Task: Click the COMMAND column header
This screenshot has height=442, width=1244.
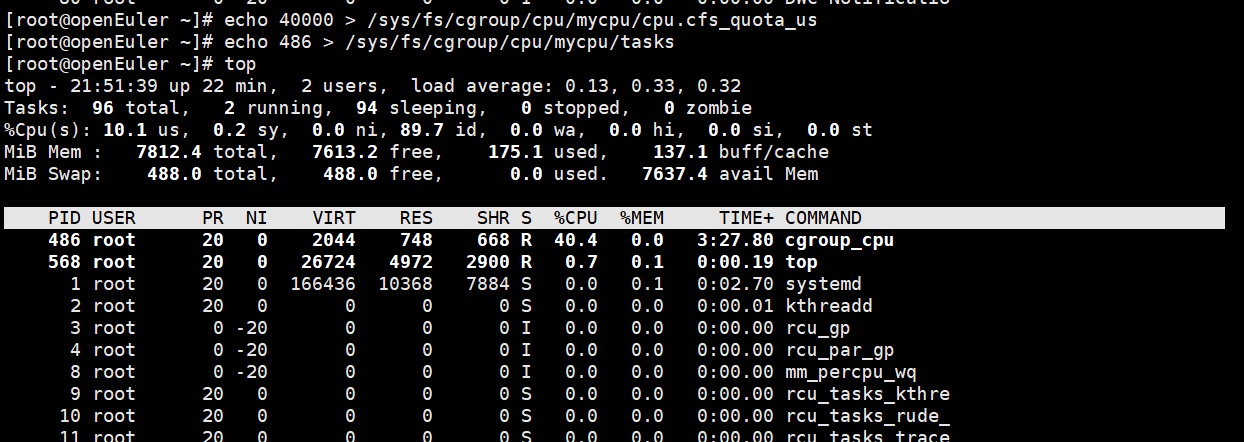Action: click(823, 218)
